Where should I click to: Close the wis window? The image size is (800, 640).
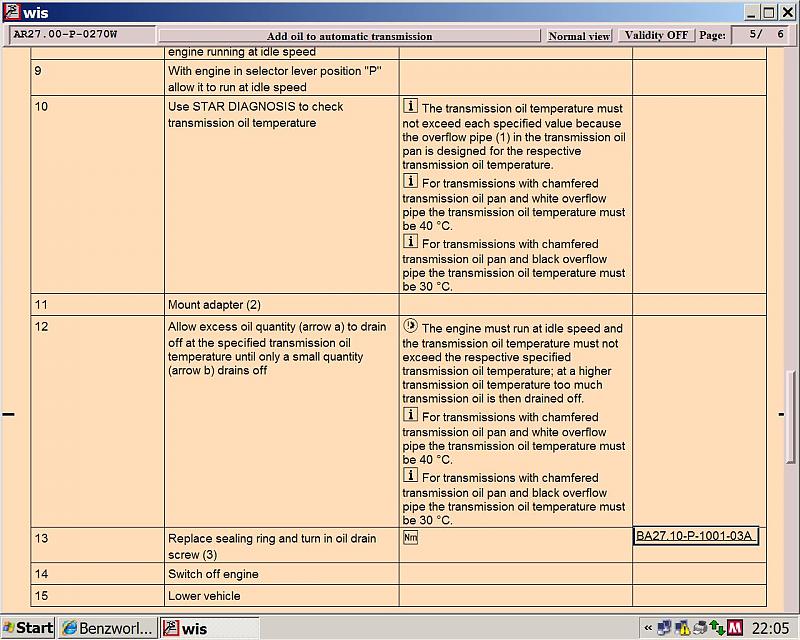tap(787, 12)
